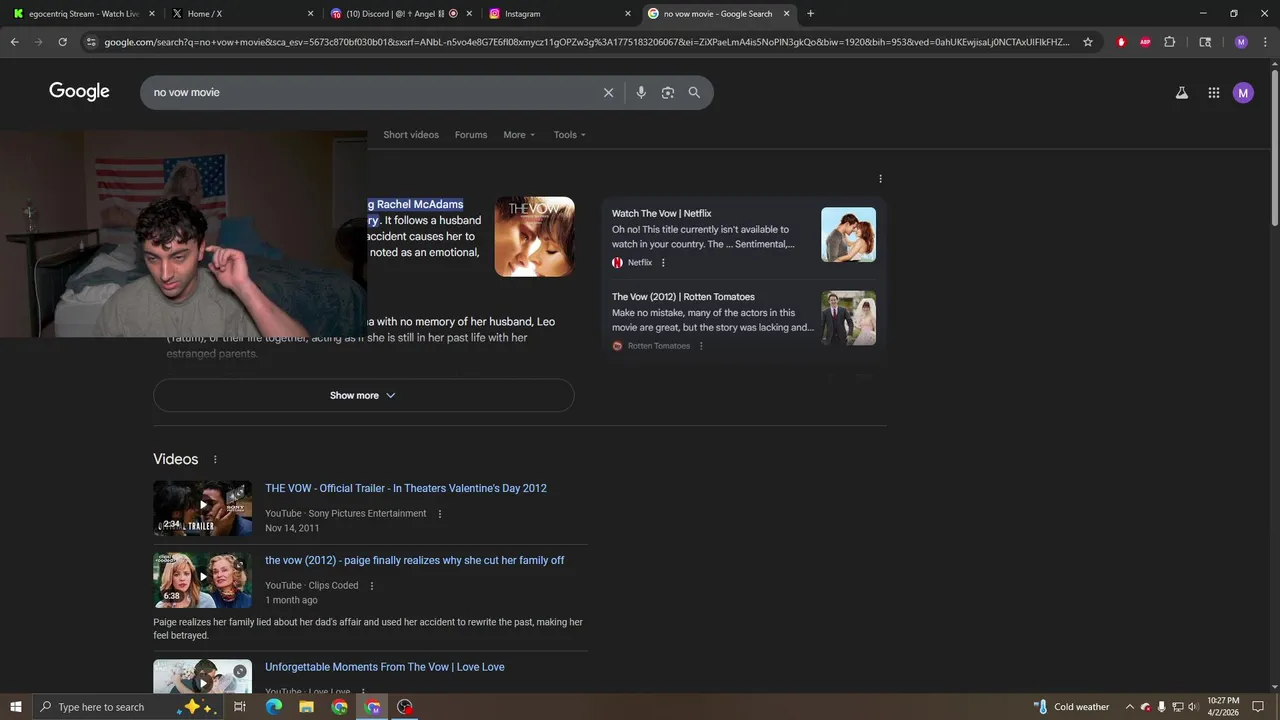The image size is (1280, 720).
Task: Open the Extensions puzzle-piece menu
Action: 1169,42
